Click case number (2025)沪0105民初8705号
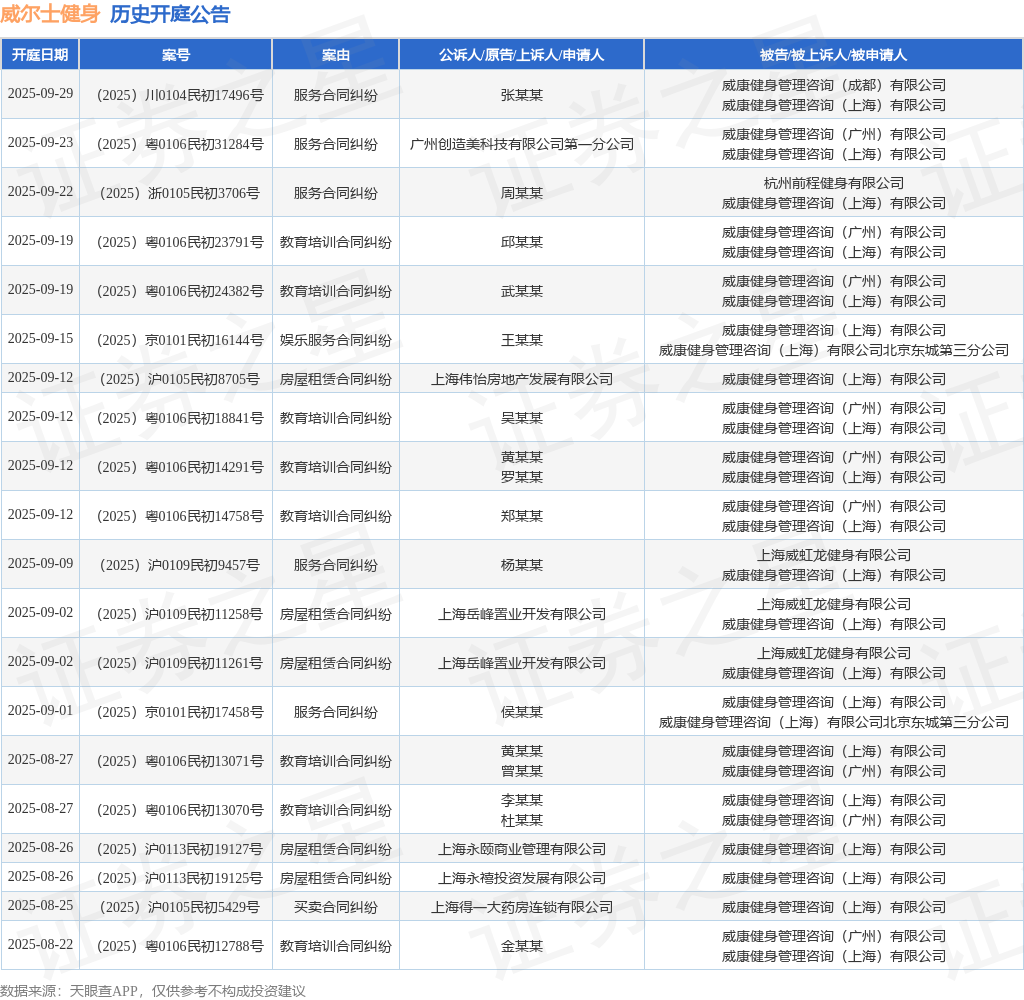 click(x=180, y=379)
